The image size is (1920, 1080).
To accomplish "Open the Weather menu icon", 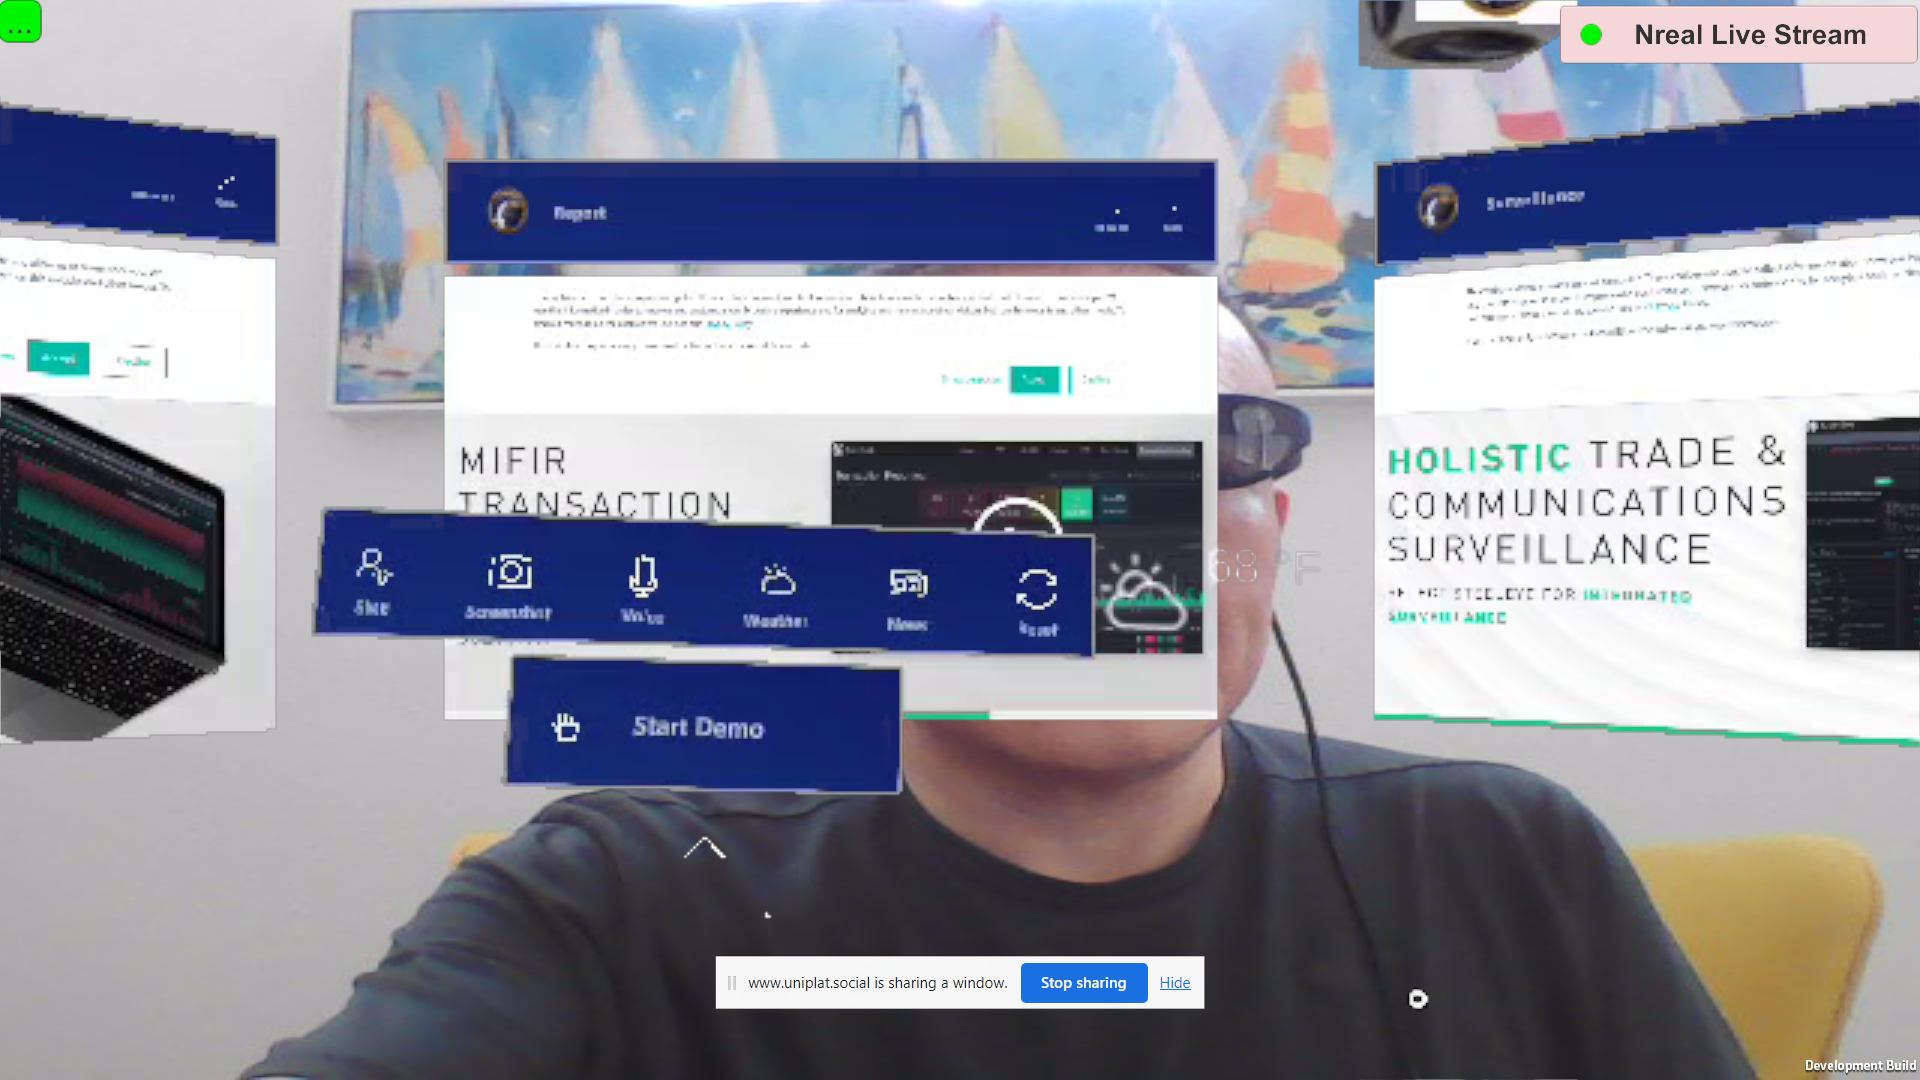I will [776, 596].
